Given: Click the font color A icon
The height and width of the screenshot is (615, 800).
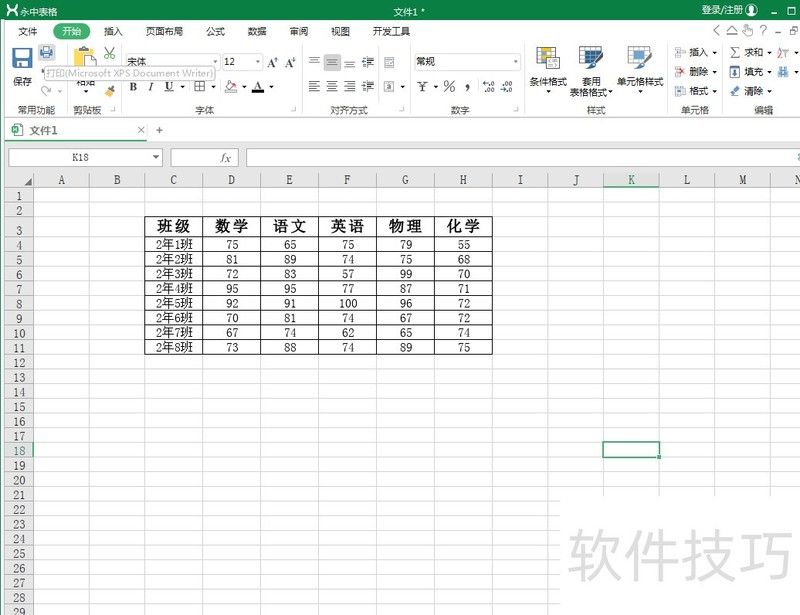Looking at the screenshot, I should [x=258, y=87].
